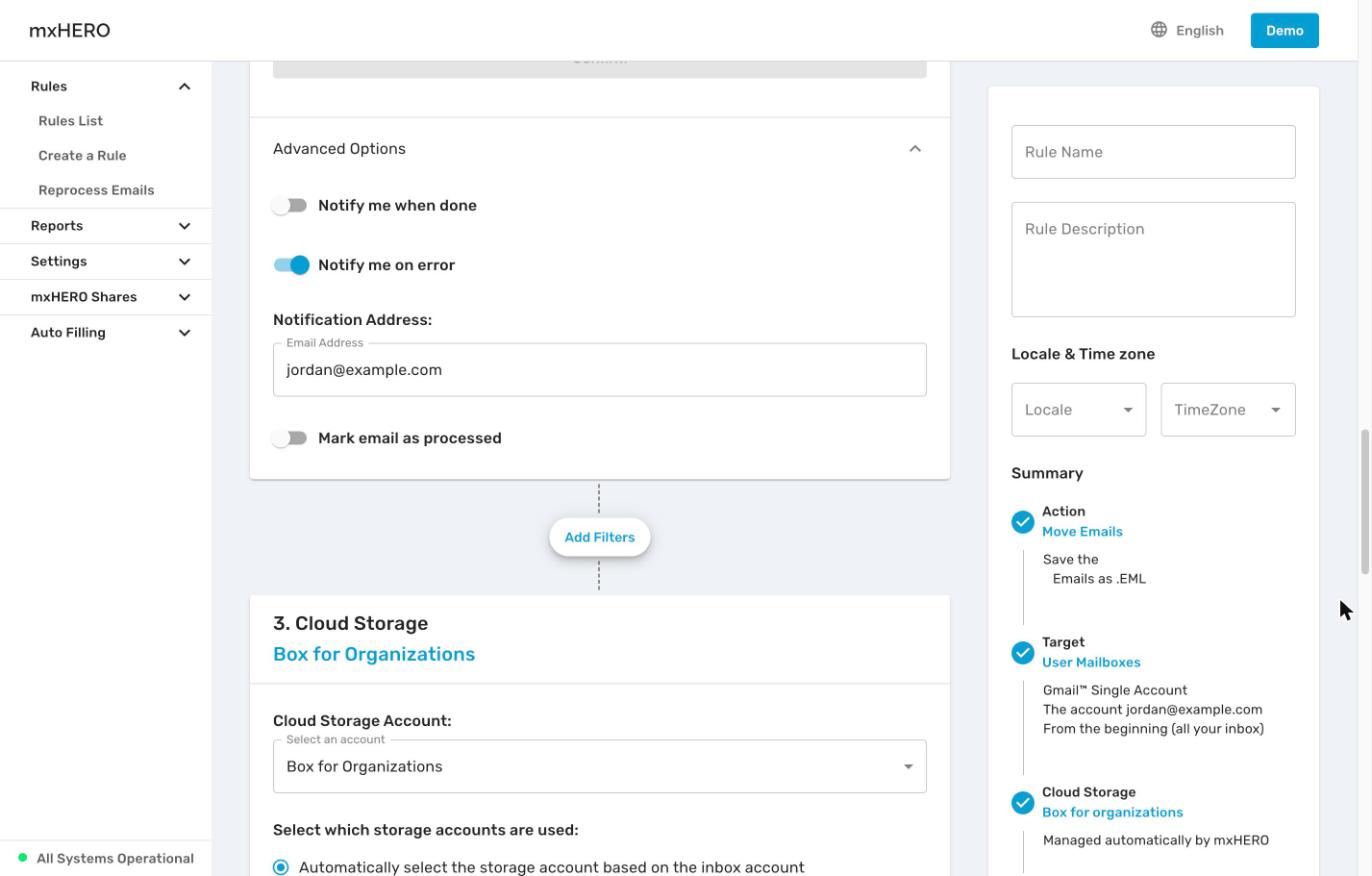1372x876 pixels.
Task: Open the User Mailboxes summary link
Action: (1091, 662)
